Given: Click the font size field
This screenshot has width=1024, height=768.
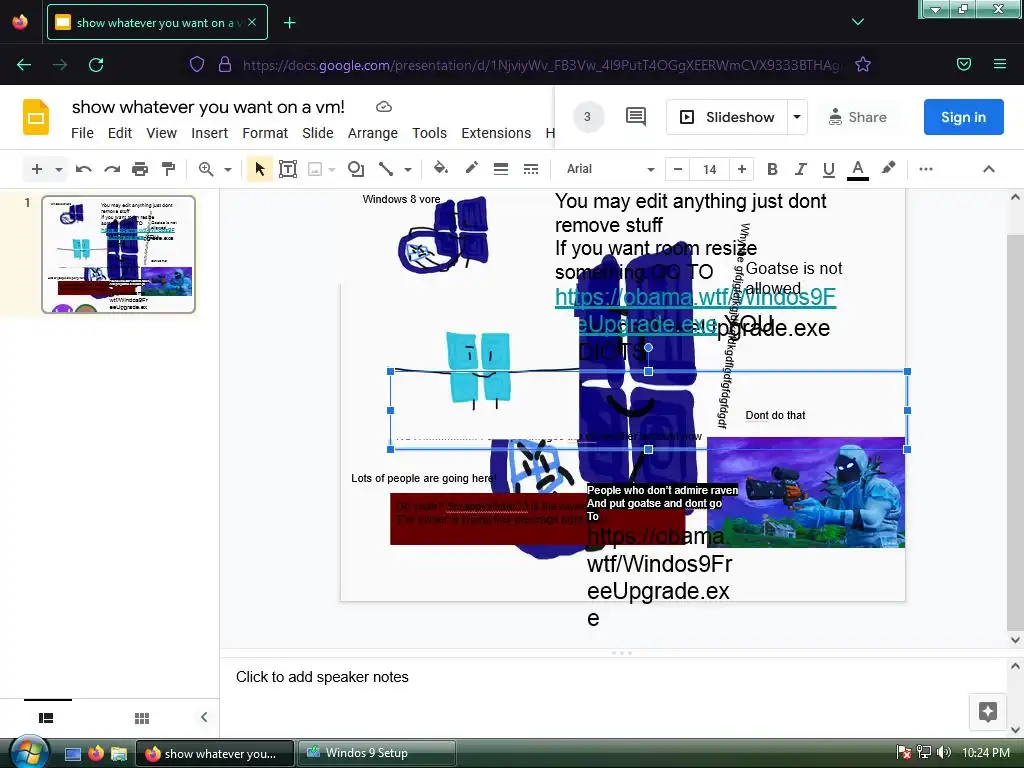Looking at the screenshot, I should pos(709,169).
